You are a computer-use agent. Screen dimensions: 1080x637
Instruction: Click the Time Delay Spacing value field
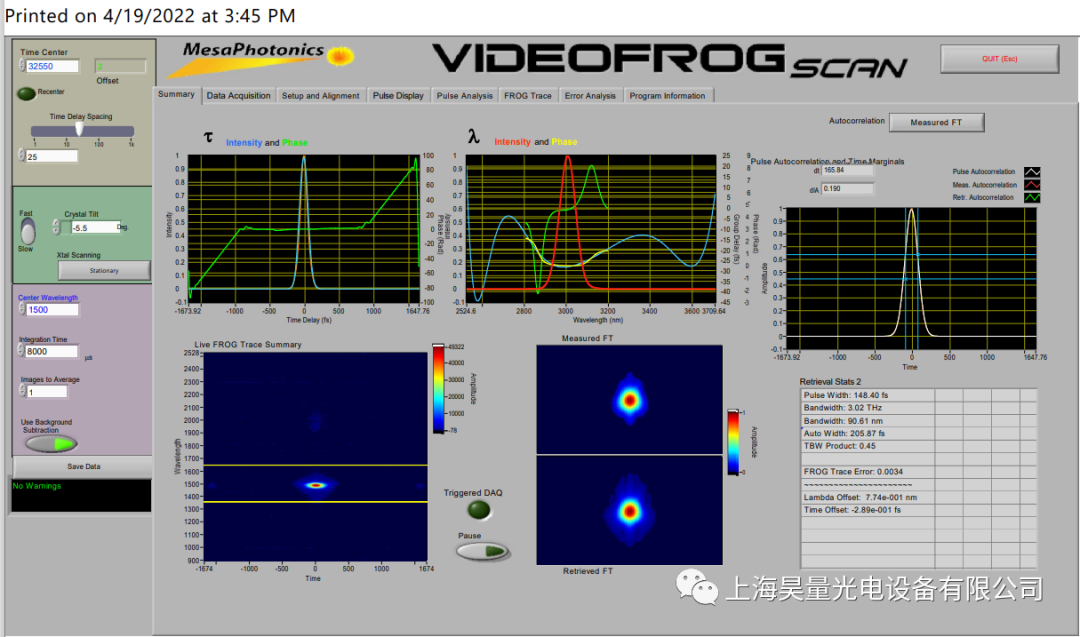52,156
